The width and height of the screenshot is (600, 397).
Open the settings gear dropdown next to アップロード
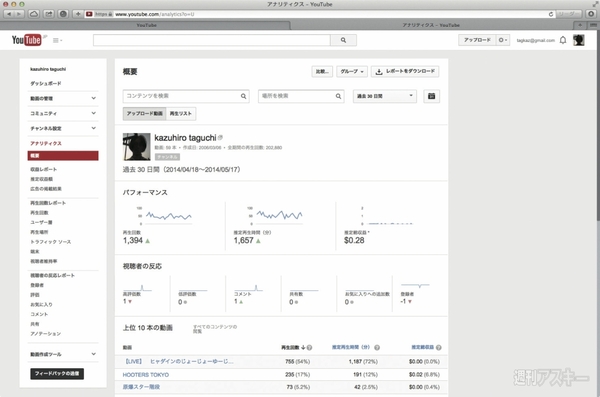(503, 40)
